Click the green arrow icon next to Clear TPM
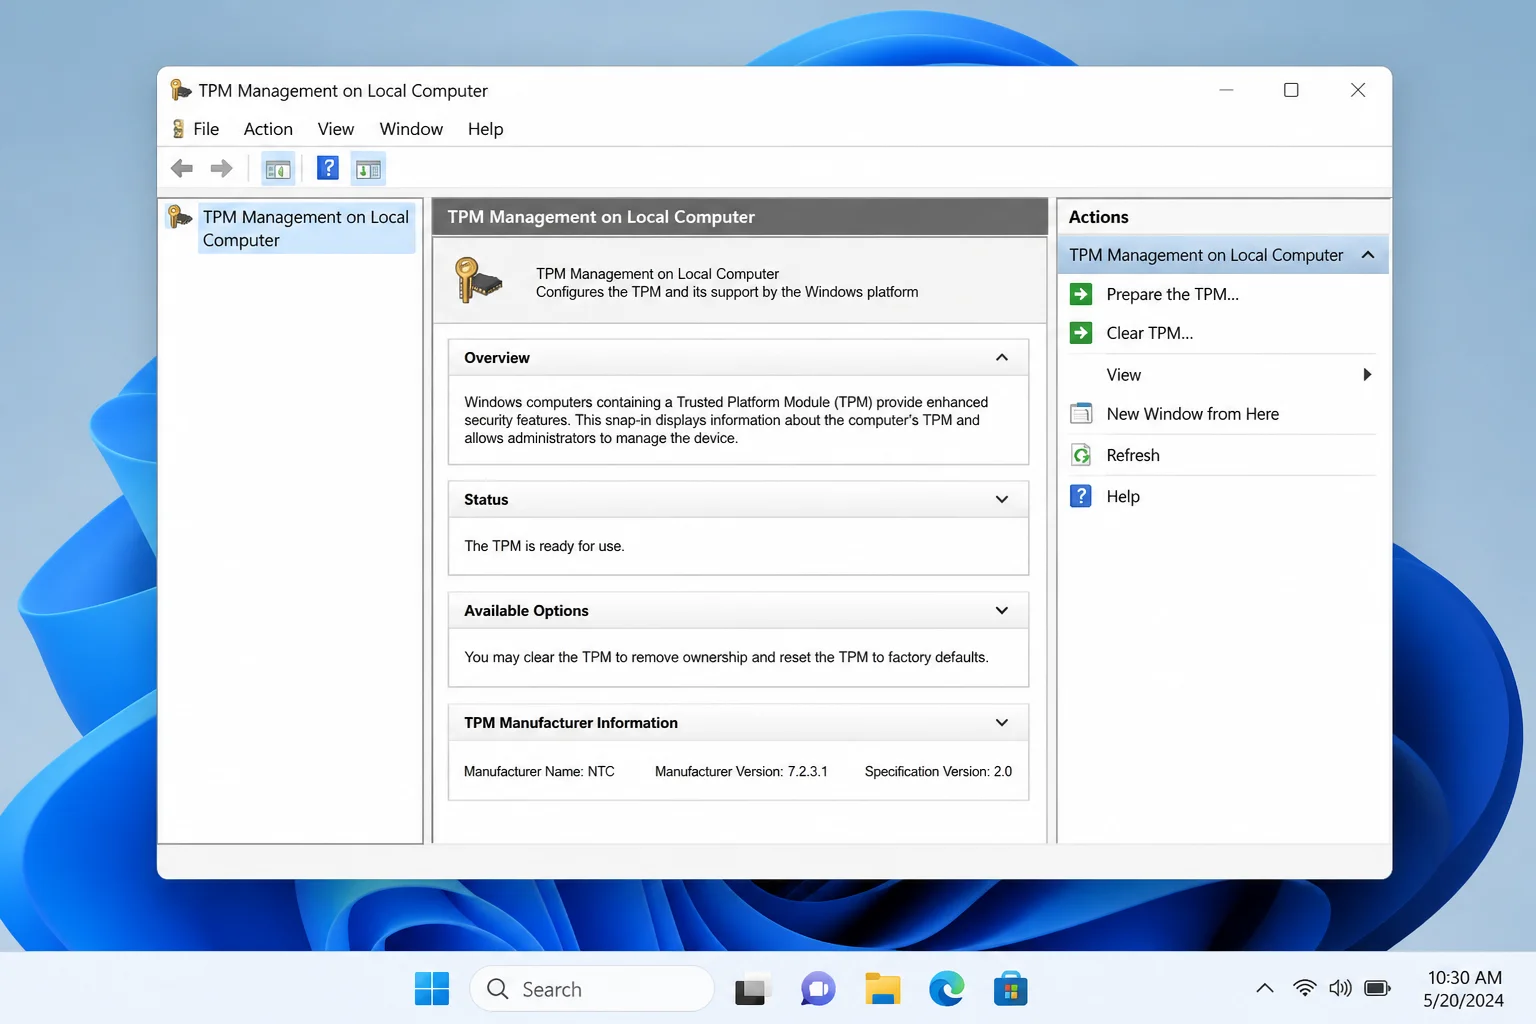Viewport: 1536px width, 1024px height. point(1081,333)
